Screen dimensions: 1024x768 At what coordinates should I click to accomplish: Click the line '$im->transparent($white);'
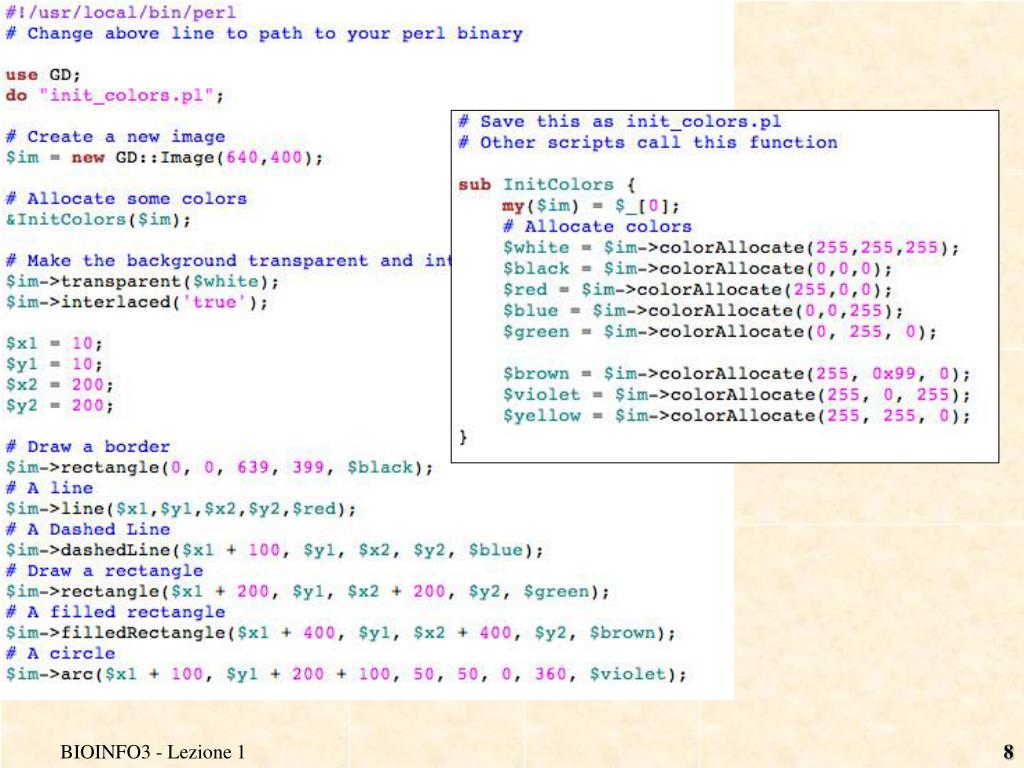(x=142, y=281)
